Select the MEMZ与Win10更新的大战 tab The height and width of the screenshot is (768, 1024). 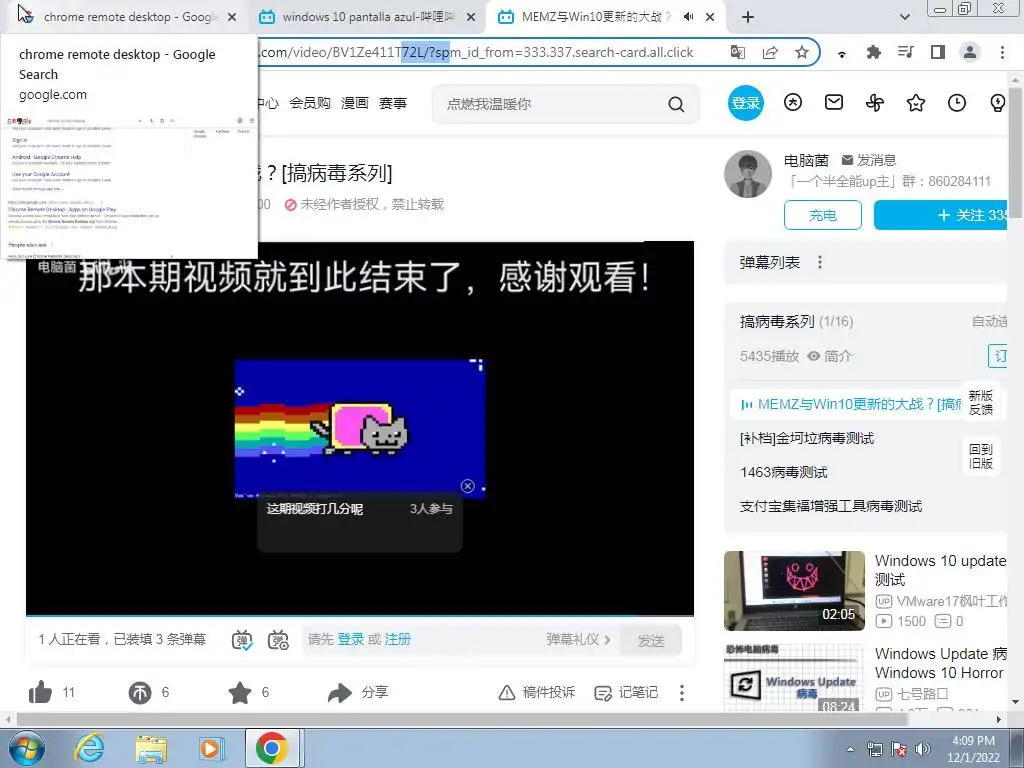(x=594, y=17)
